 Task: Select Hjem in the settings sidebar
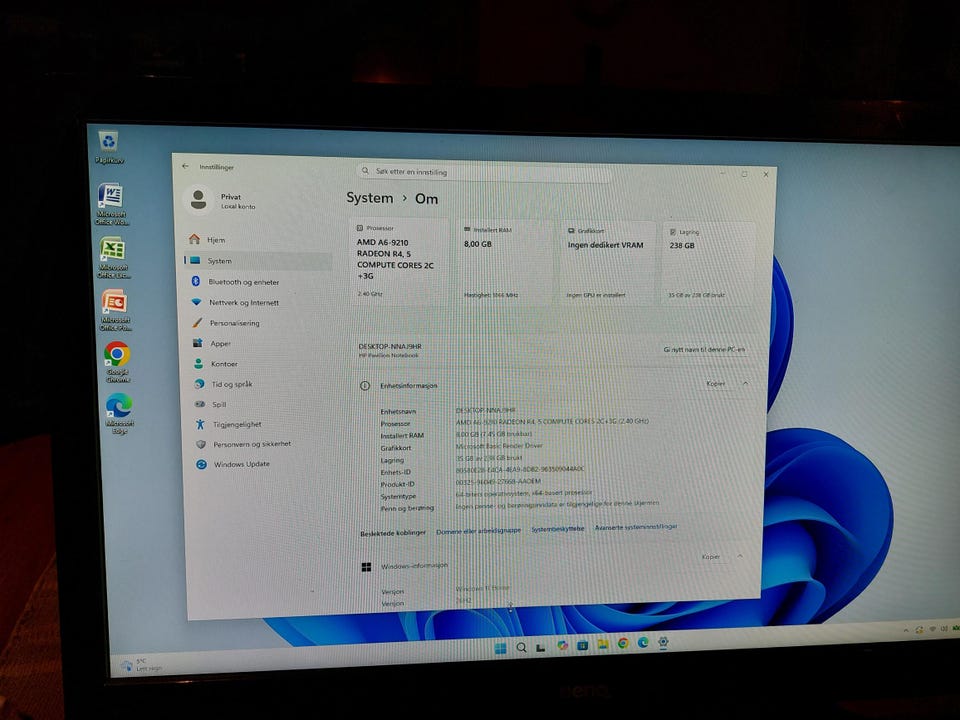point(258,239)
